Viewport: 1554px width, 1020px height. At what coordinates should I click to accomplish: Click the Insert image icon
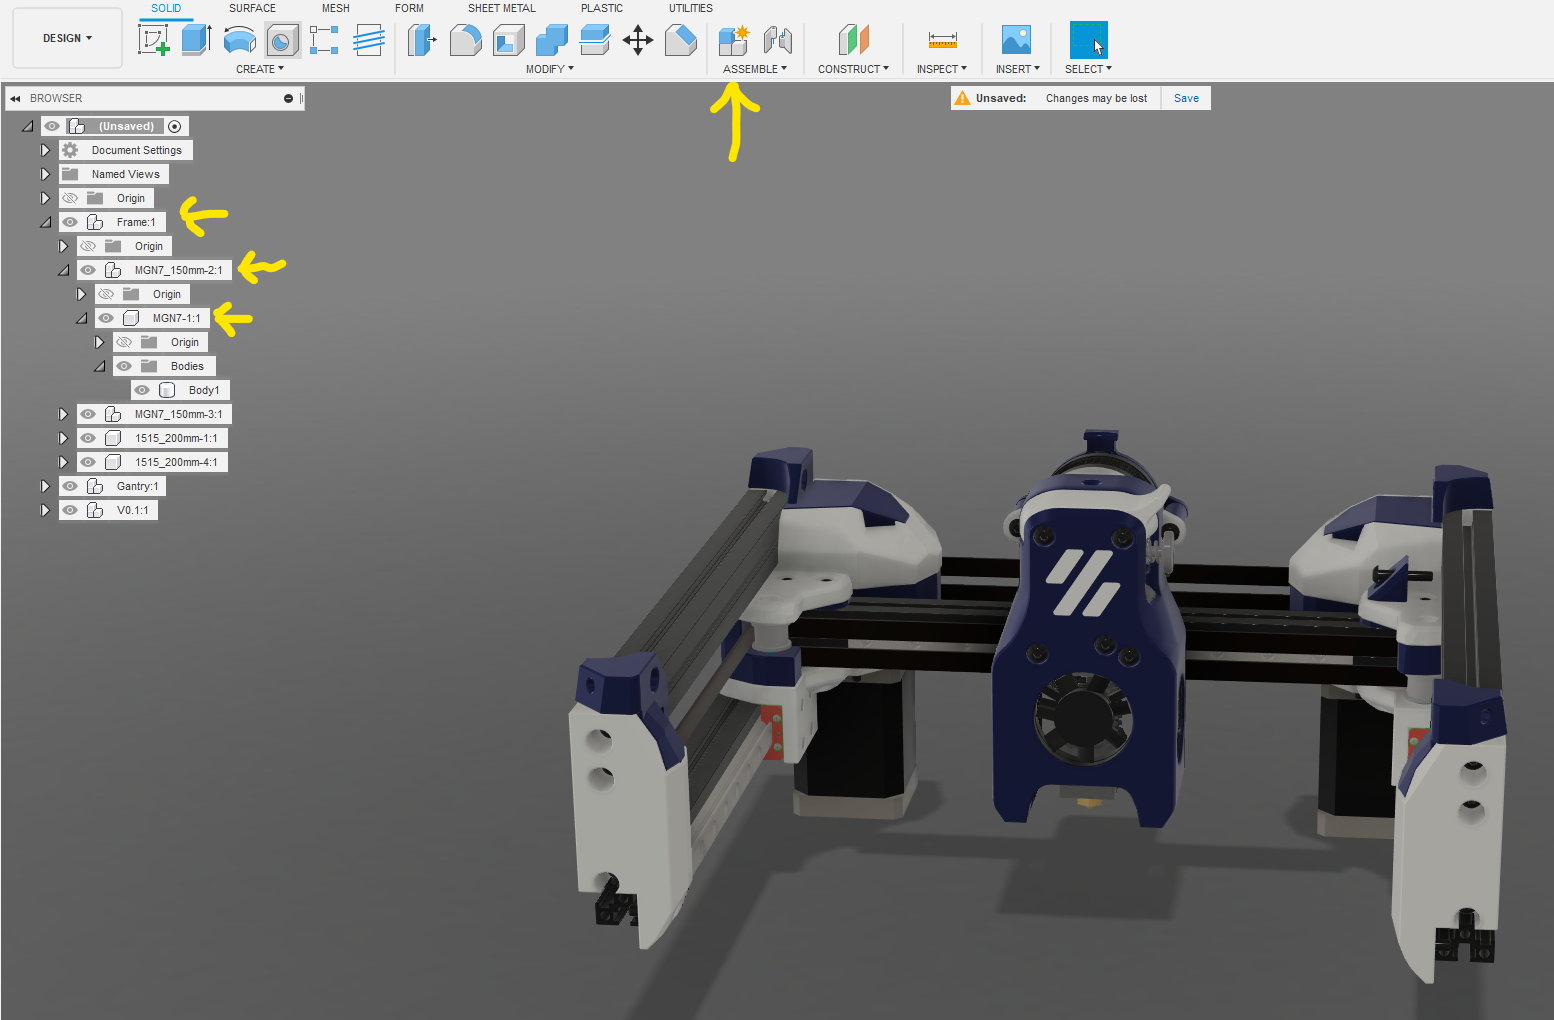click(1016, 40)
